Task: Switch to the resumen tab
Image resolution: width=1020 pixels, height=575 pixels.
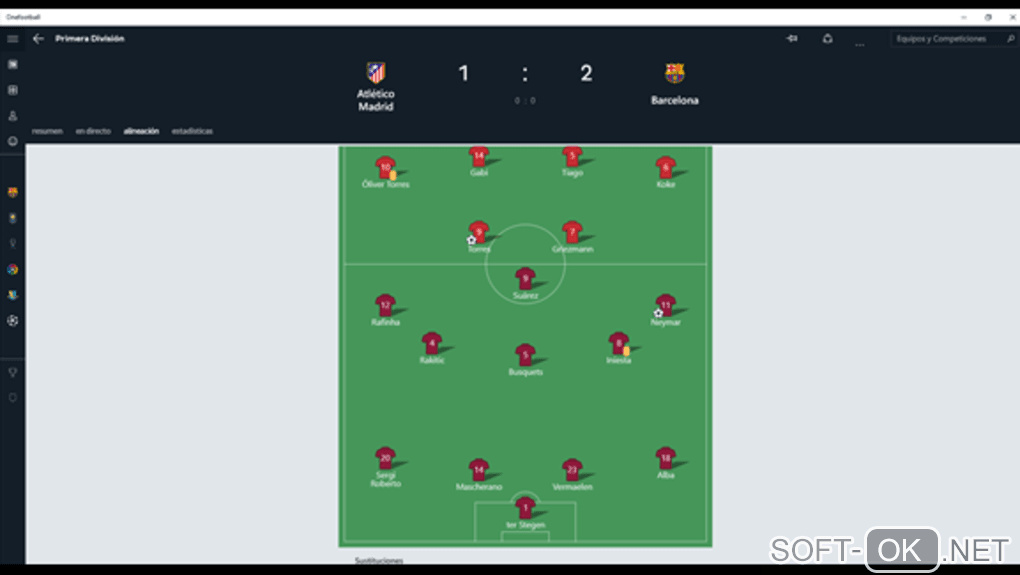Action: [x=47, y=131]
